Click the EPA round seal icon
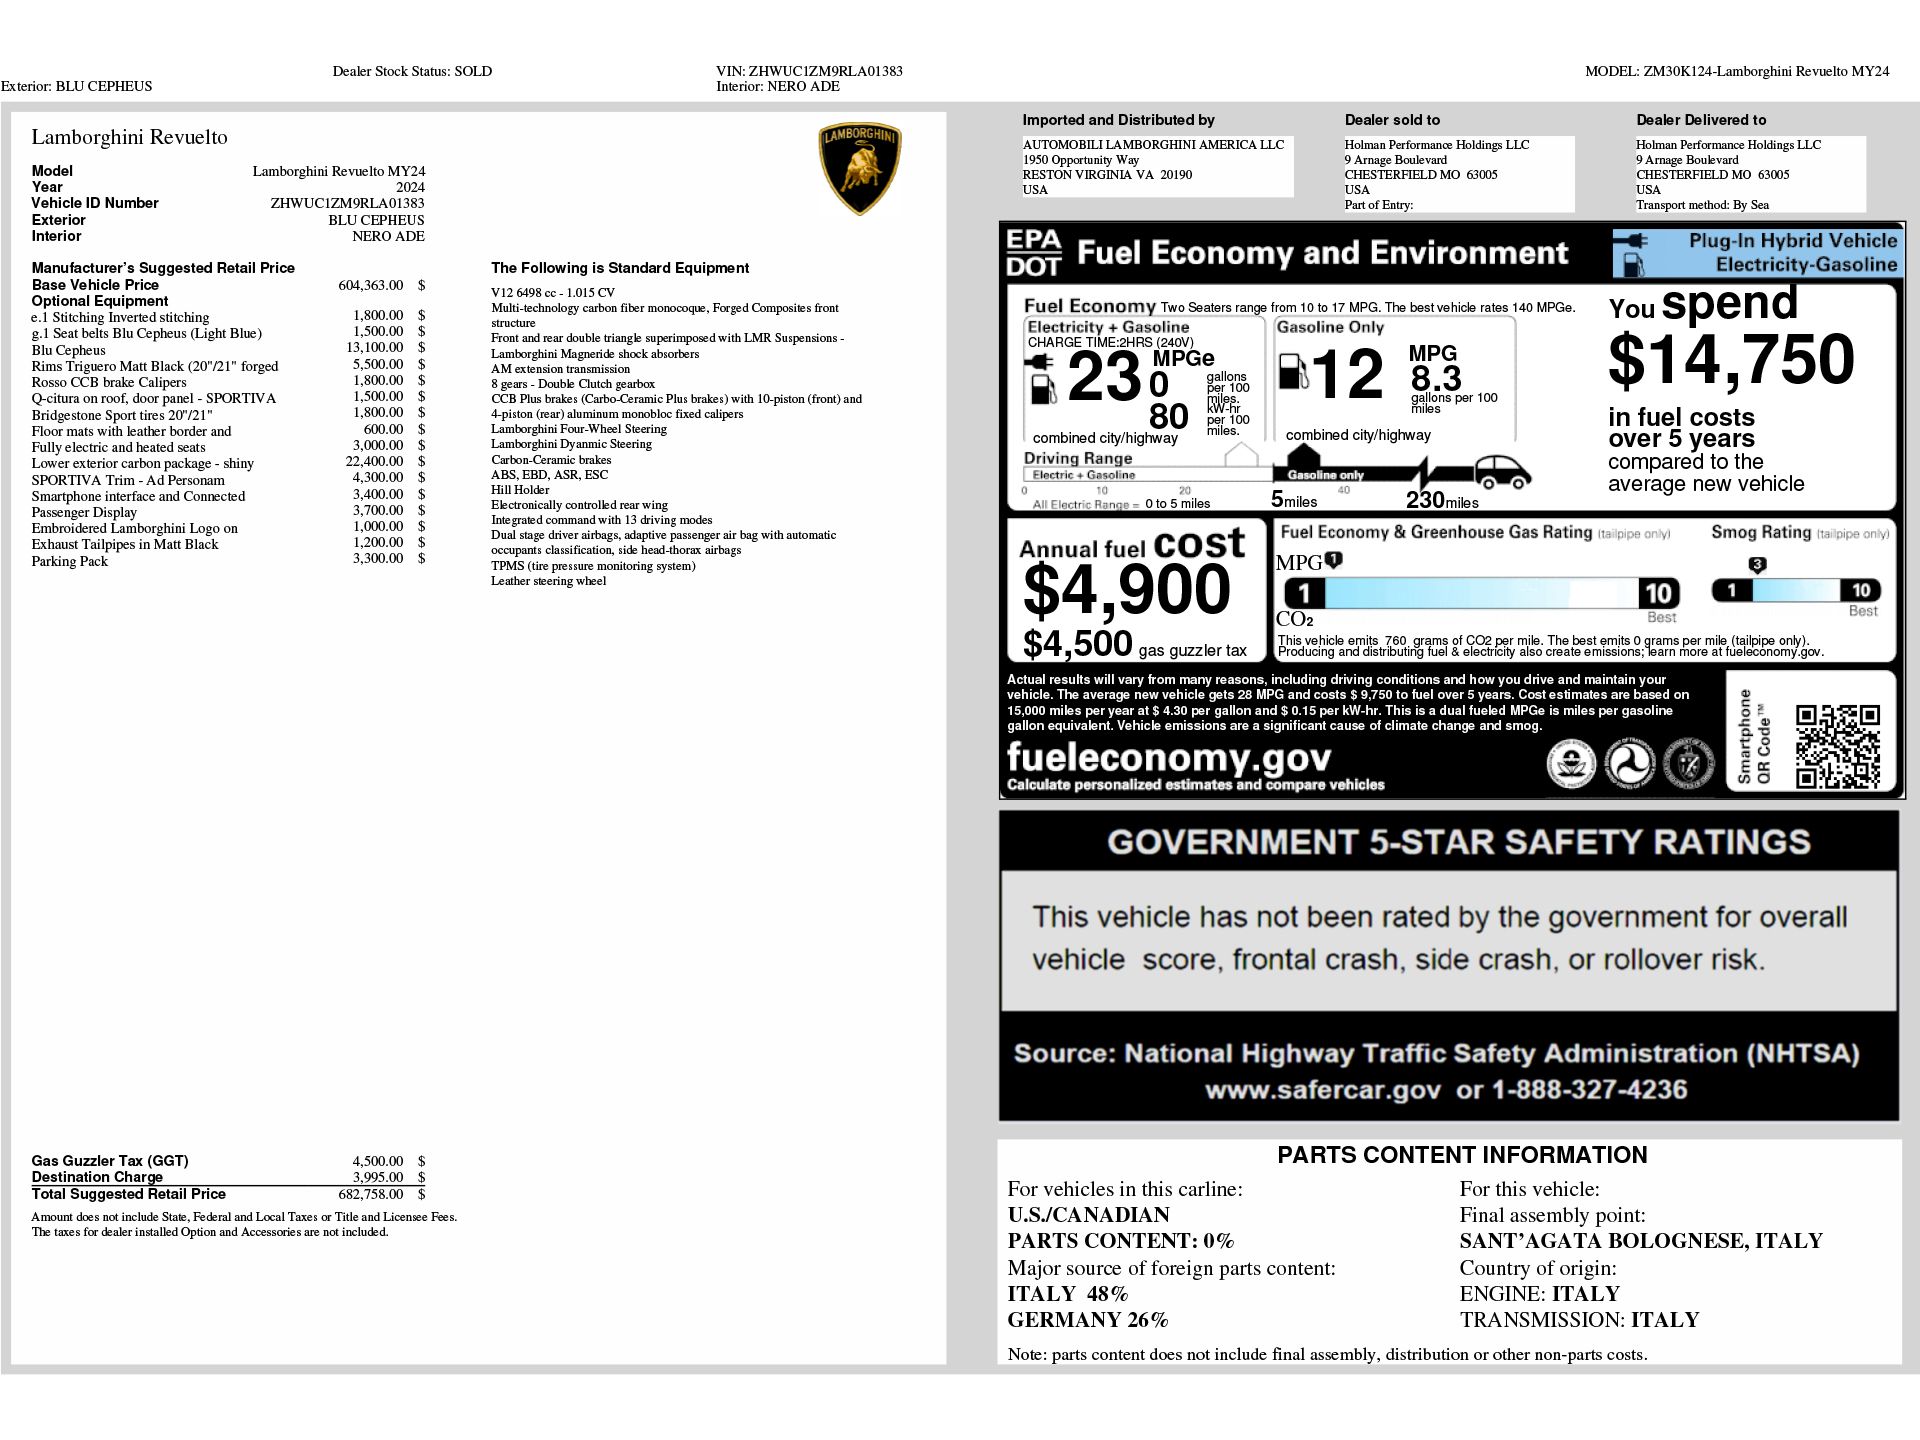This screenshot has width=1920, height=1440. 1571,765
